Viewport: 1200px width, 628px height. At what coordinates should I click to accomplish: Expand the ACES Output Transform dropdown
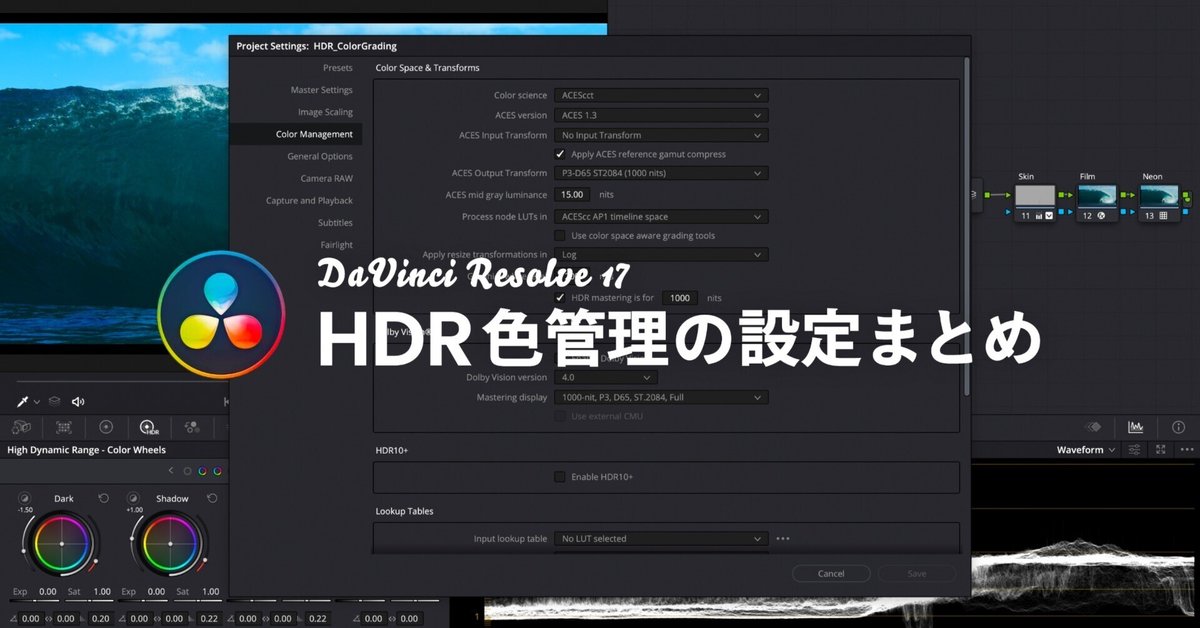click(660, 173)
